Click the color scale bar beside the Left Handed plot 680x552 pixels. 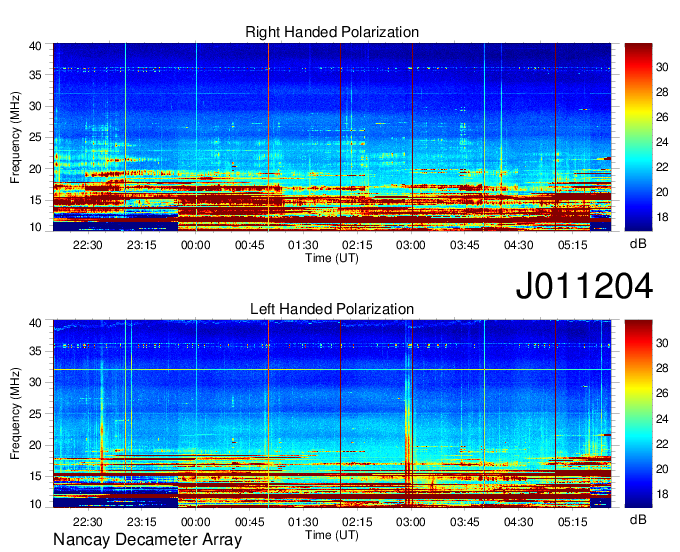coord(638,414)
